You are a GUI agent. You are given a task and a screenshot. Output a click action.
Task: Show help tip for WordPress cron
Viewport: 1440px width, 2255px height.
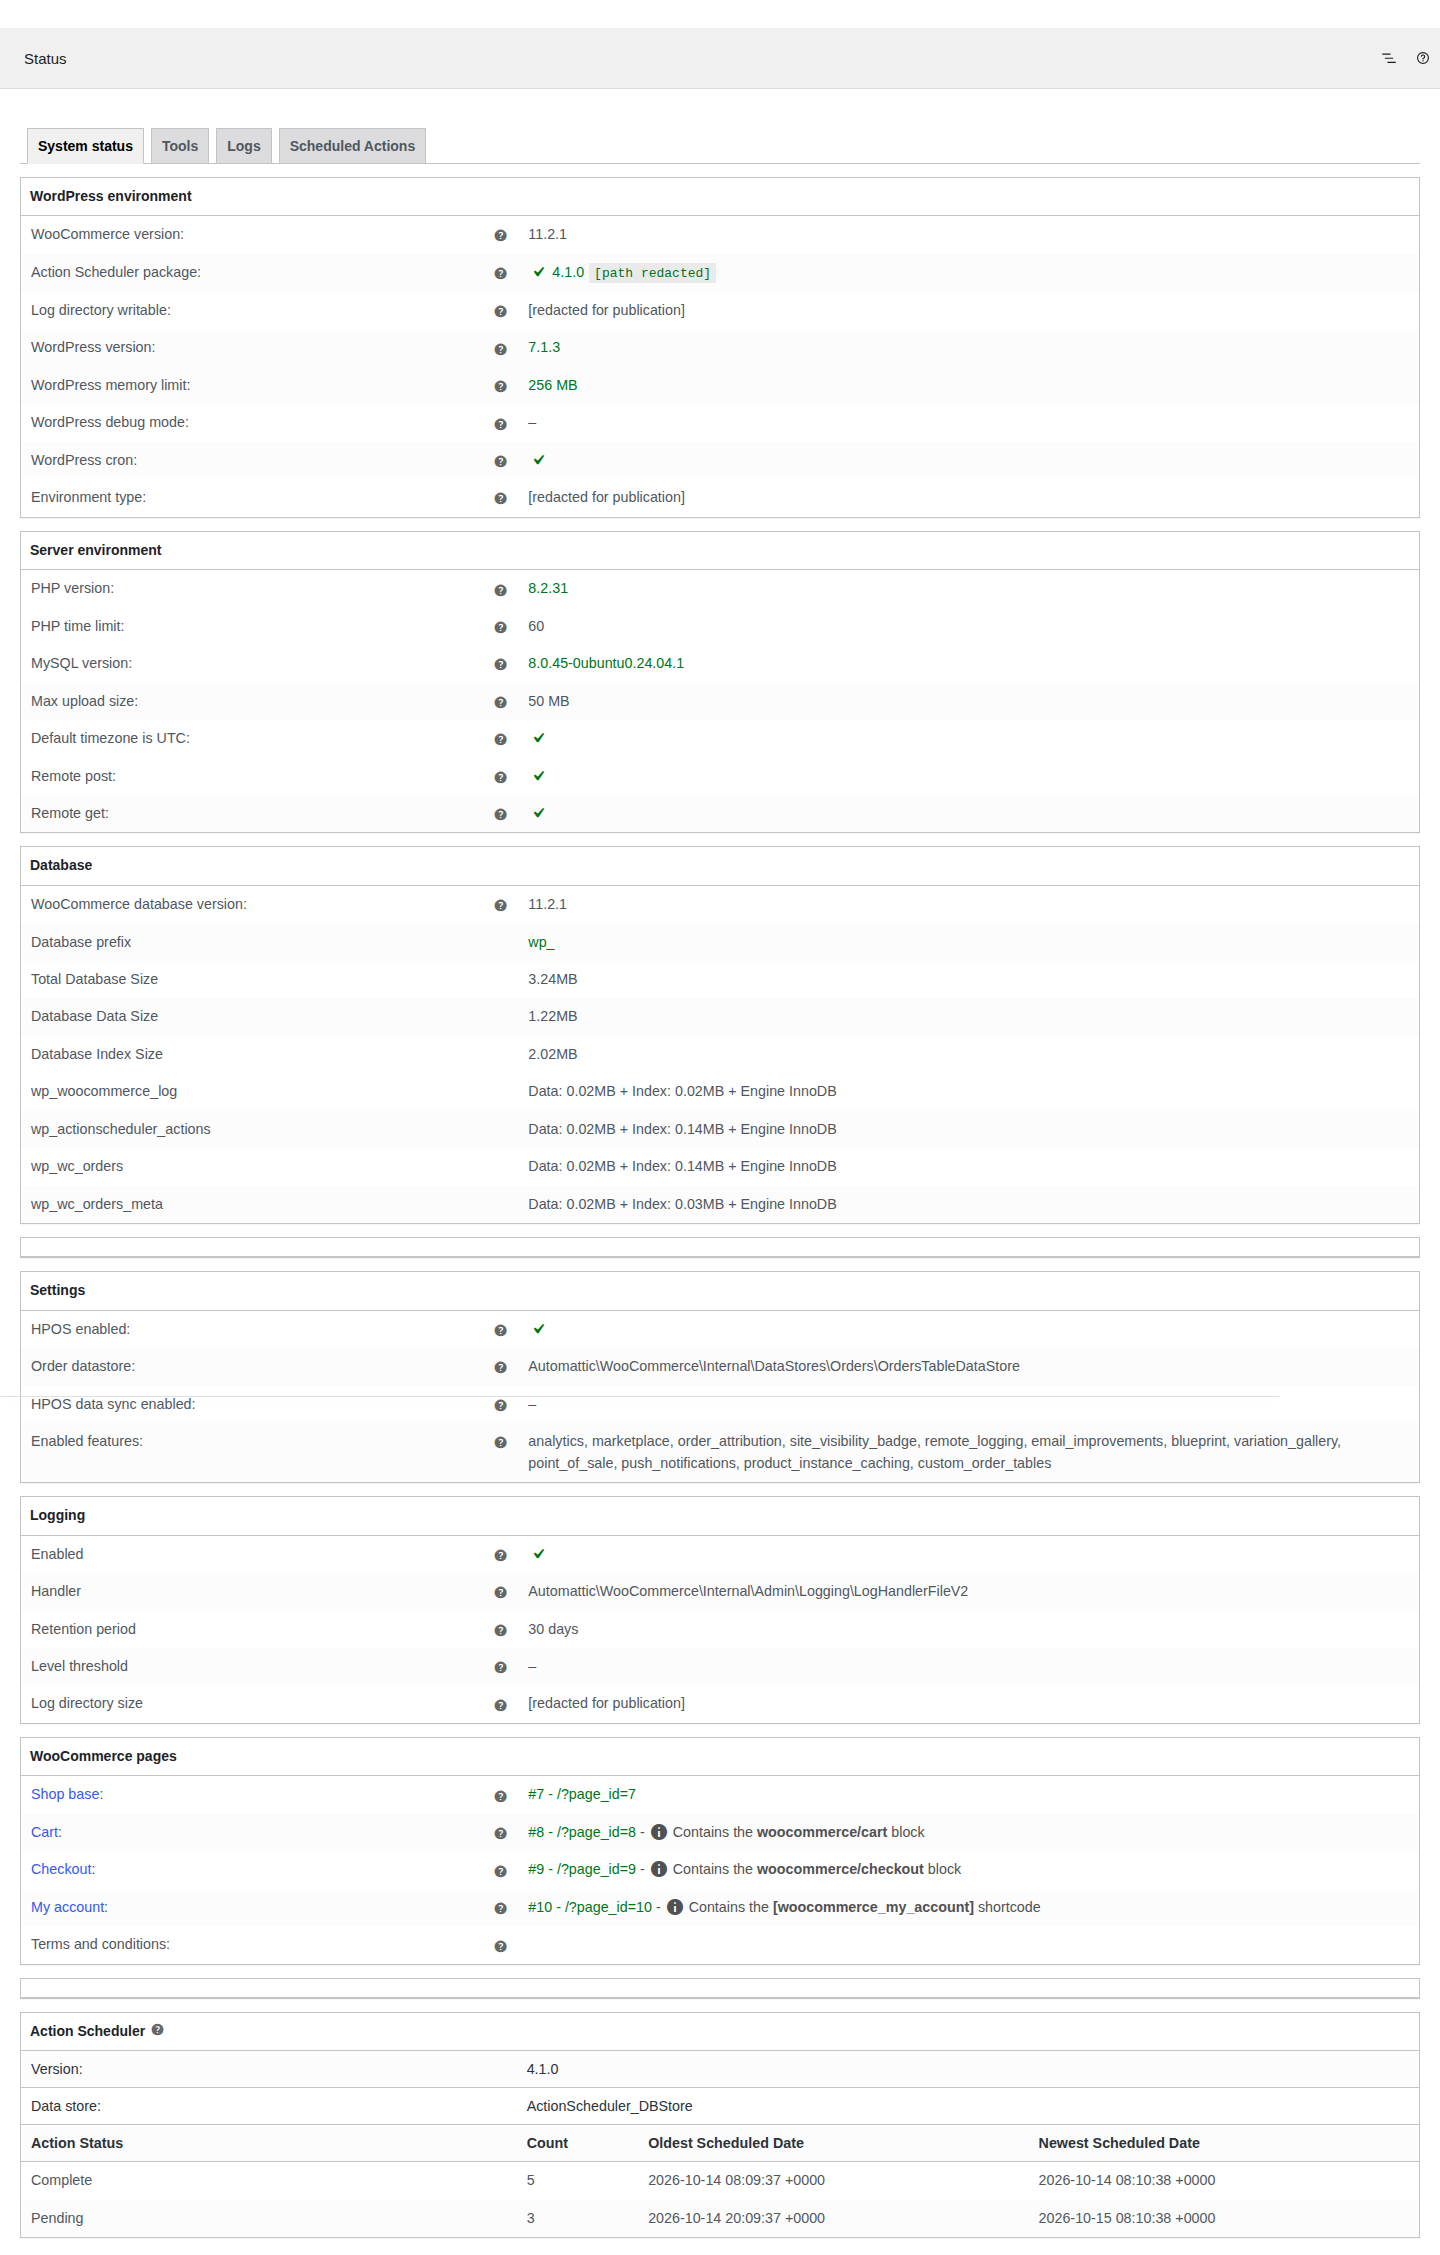coord(500,461)
